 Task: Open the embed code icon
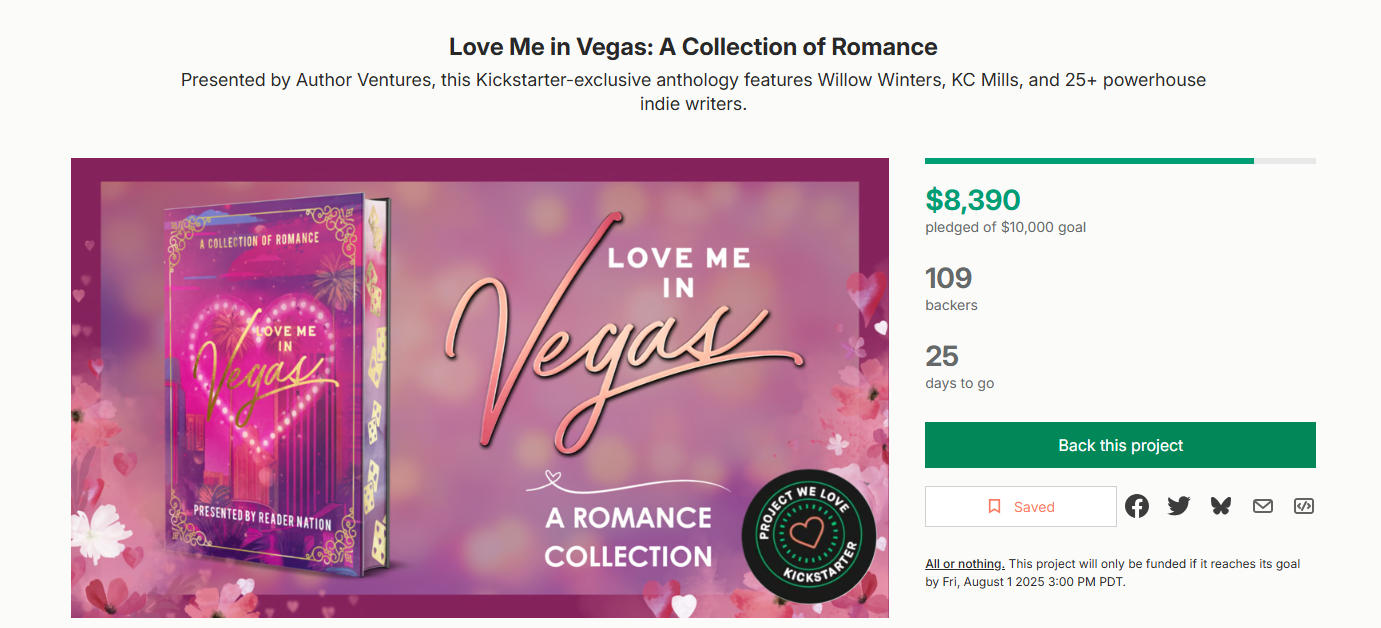coord(1304,506)
